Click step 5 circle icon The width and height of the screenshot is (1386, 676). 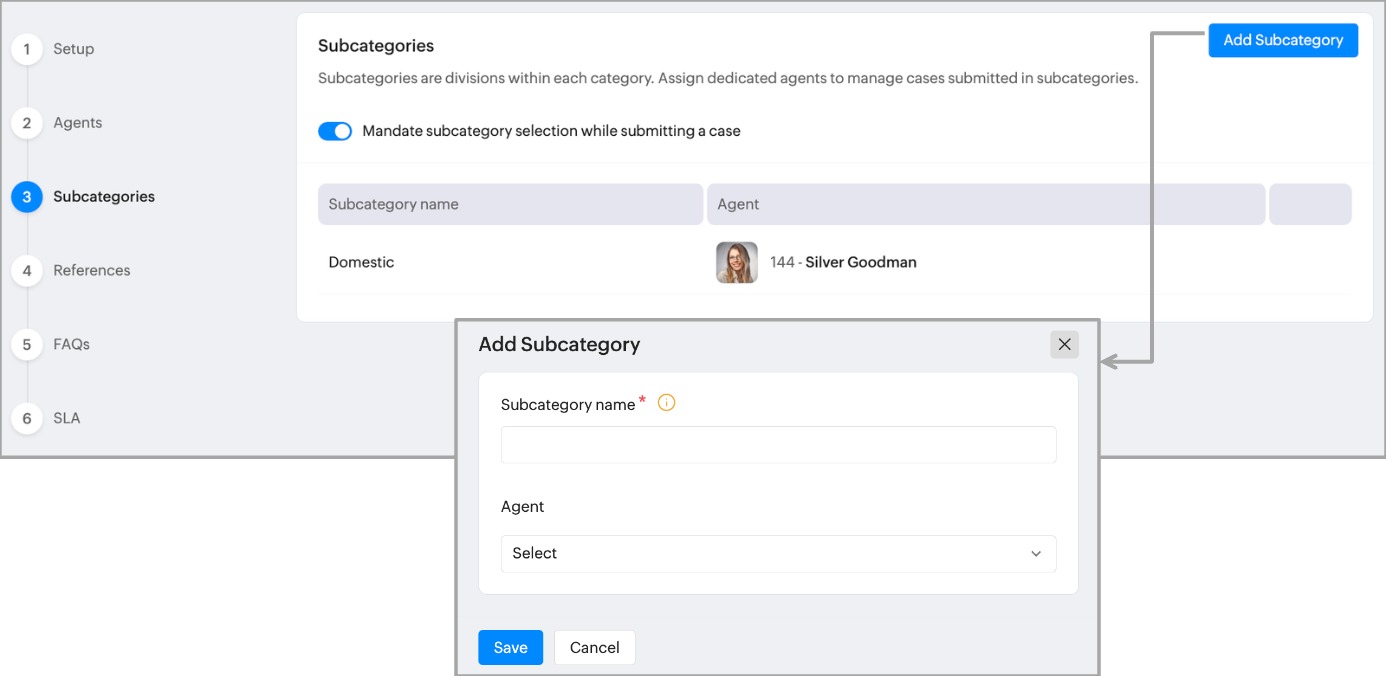tap(27, 344)
